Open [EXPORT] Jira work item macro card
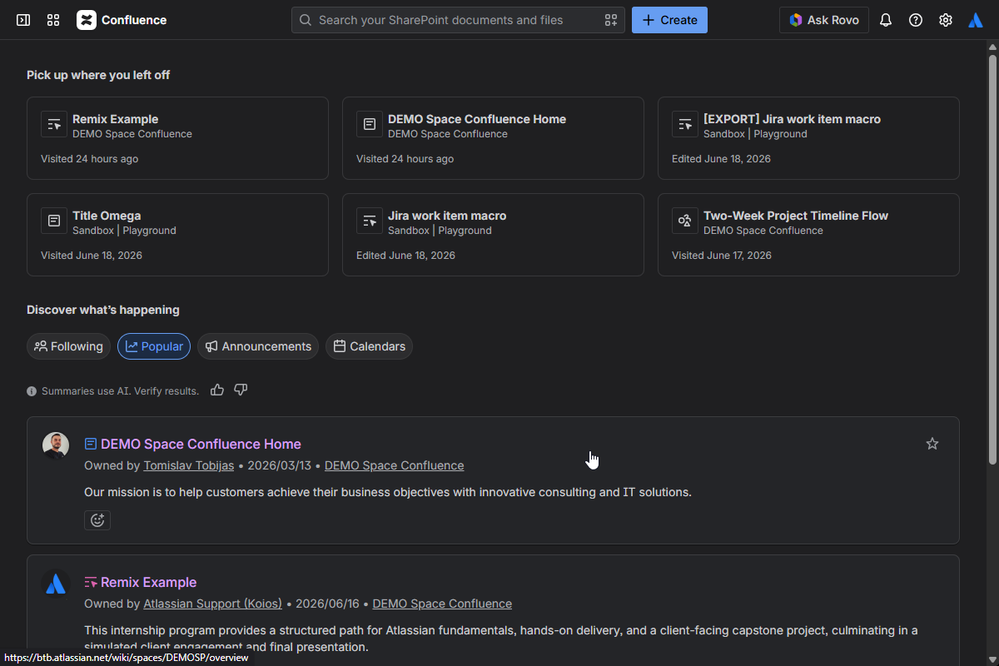 [809, 138]
